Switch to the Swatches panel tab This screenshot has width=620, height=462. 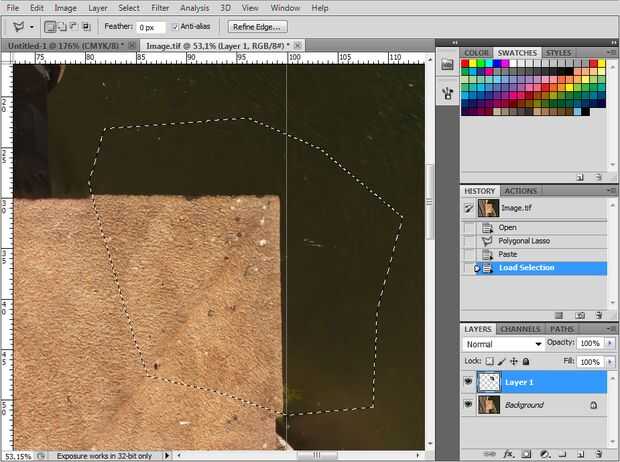[517, 53]
